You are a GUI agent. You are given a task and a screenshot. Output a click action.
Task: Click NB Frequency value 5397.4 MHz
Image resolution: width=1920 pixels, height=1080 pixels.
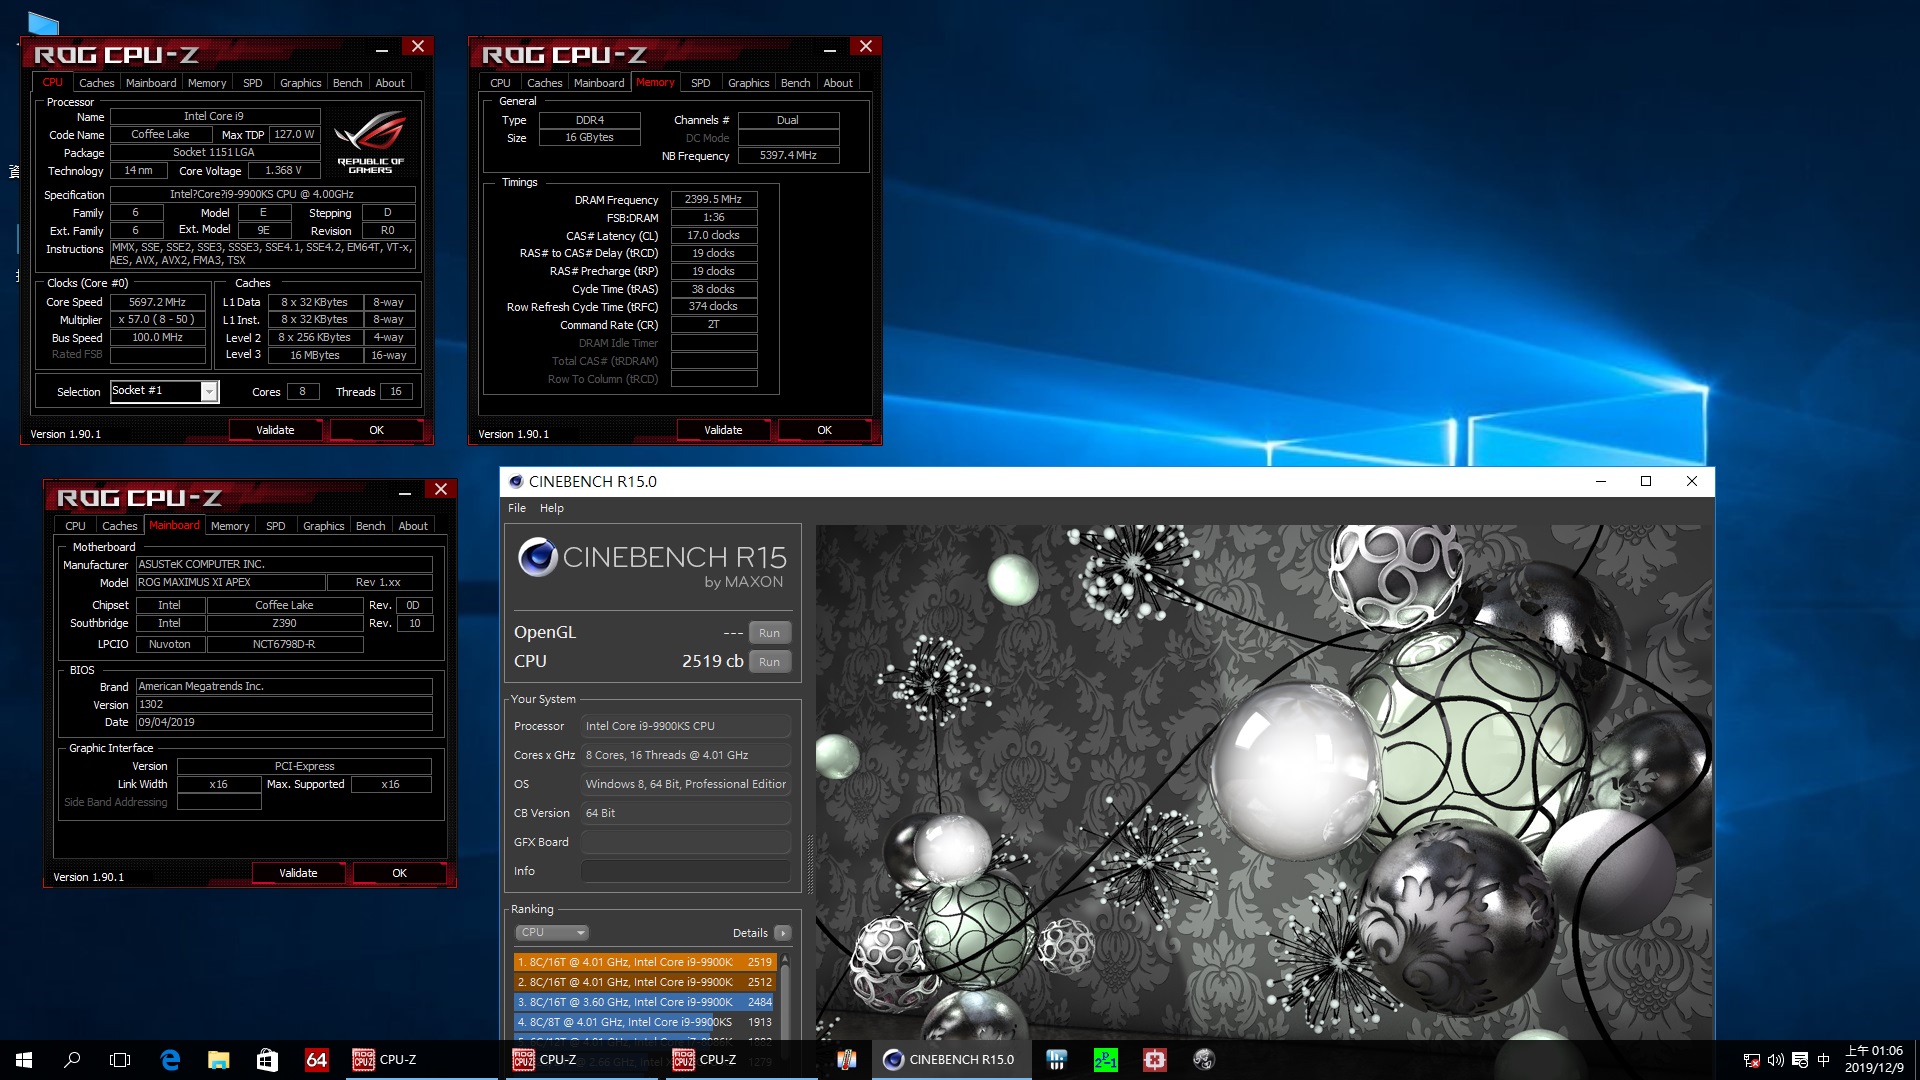[x=788, y=155]
